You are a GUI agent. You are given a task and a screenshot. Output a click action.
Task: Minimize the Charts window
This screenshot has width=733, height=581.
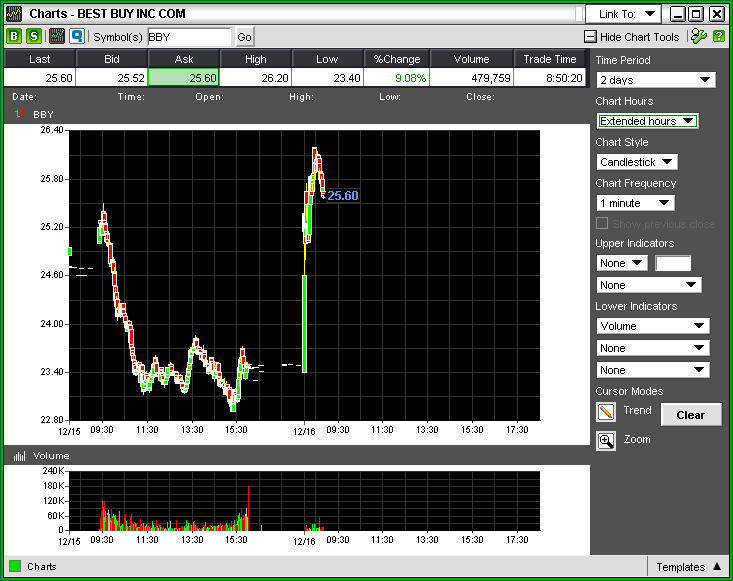click(x=677, y=14)
